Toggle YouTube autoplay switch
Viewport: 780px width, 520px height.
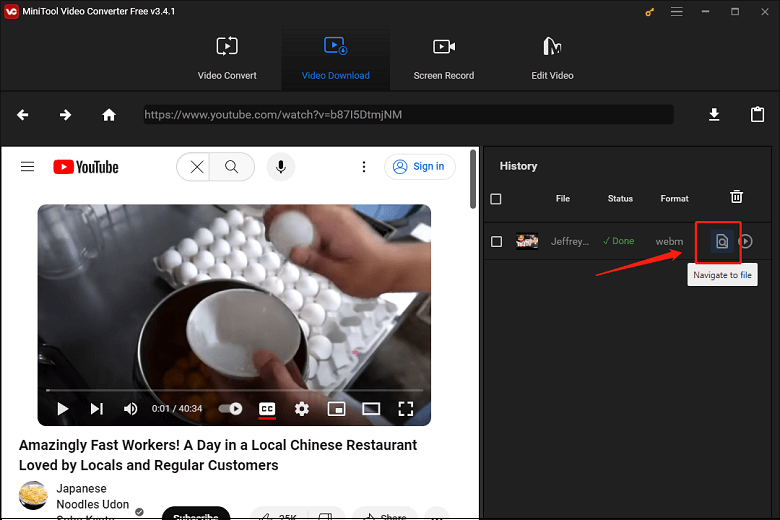click(x=231, y=408)
